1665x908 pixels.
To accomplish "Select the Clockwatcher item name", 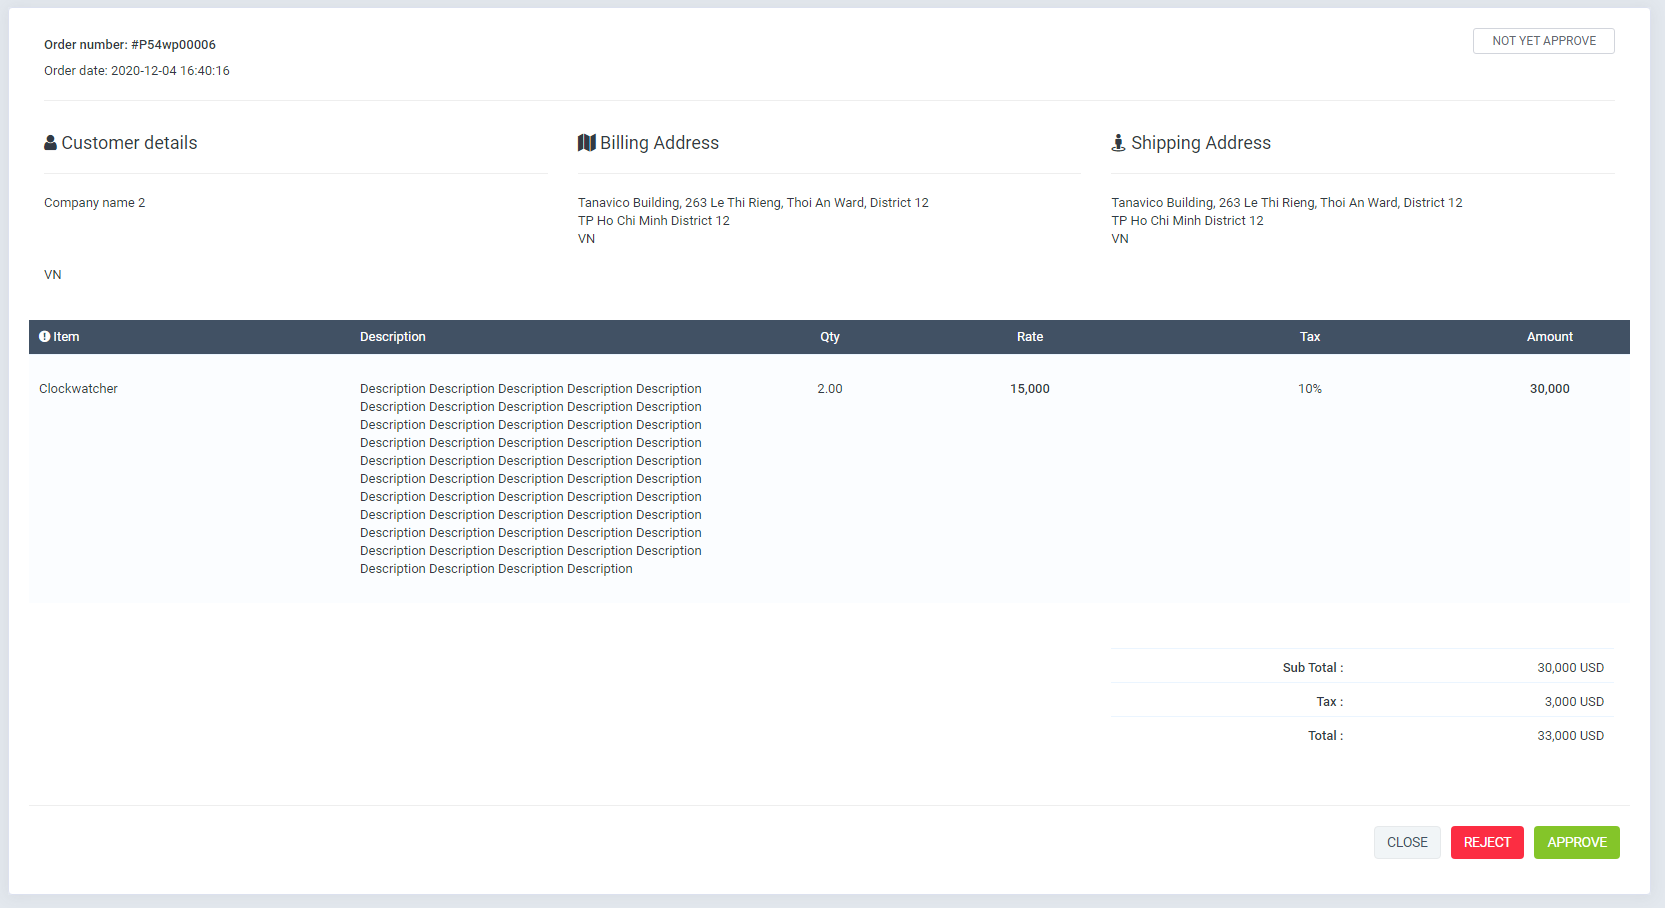I will [78, 388].
